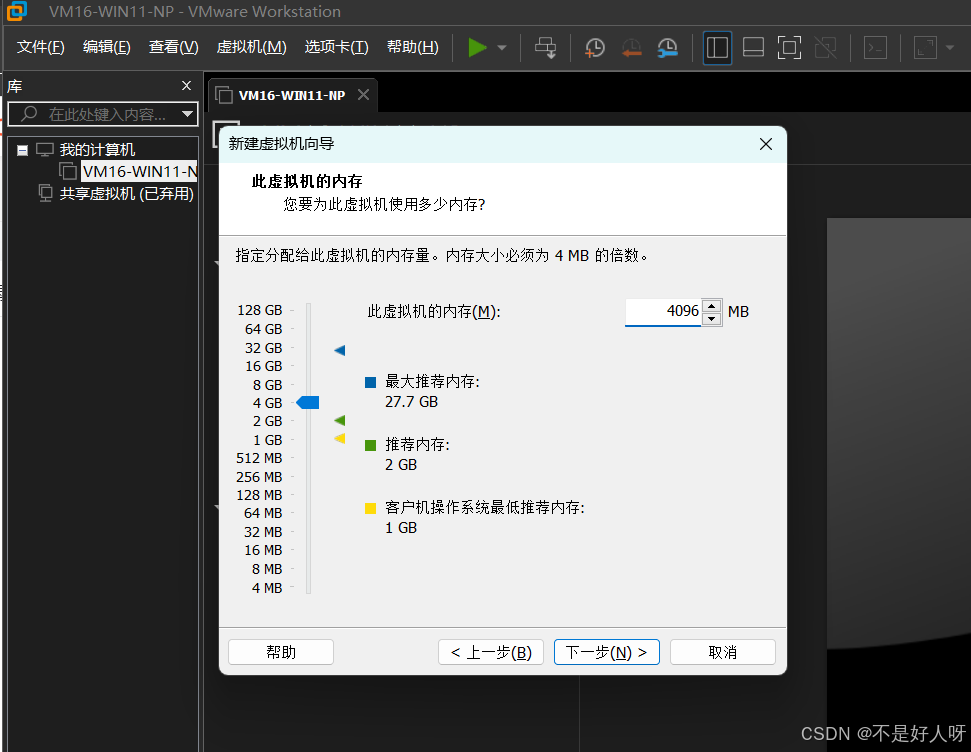
Task: Open the 编辑(E) menu
Action: (107, 47)
